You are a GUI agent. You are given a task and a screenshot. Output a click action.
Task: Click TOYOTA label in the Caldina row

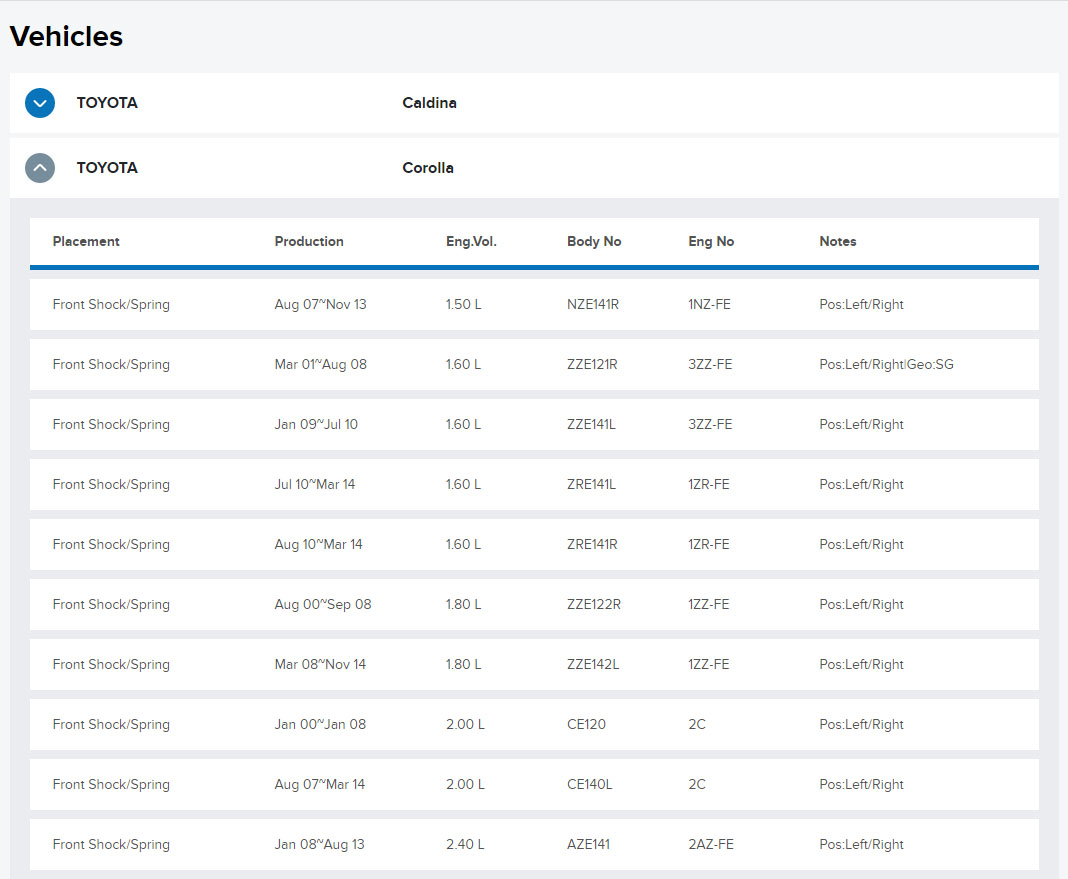[107, 103]
